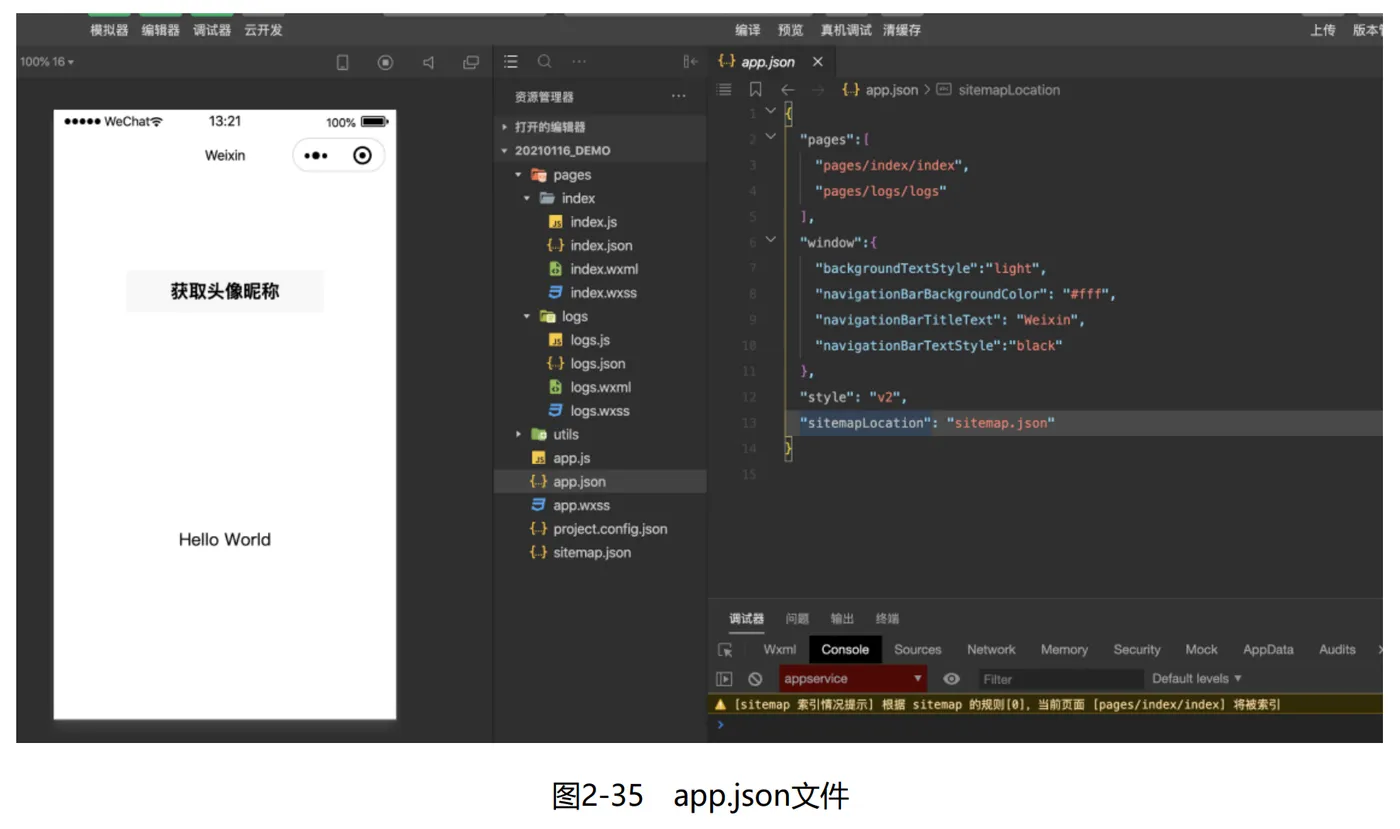
Task: Open the Default levels dropdown
Action: (1197, 679)
